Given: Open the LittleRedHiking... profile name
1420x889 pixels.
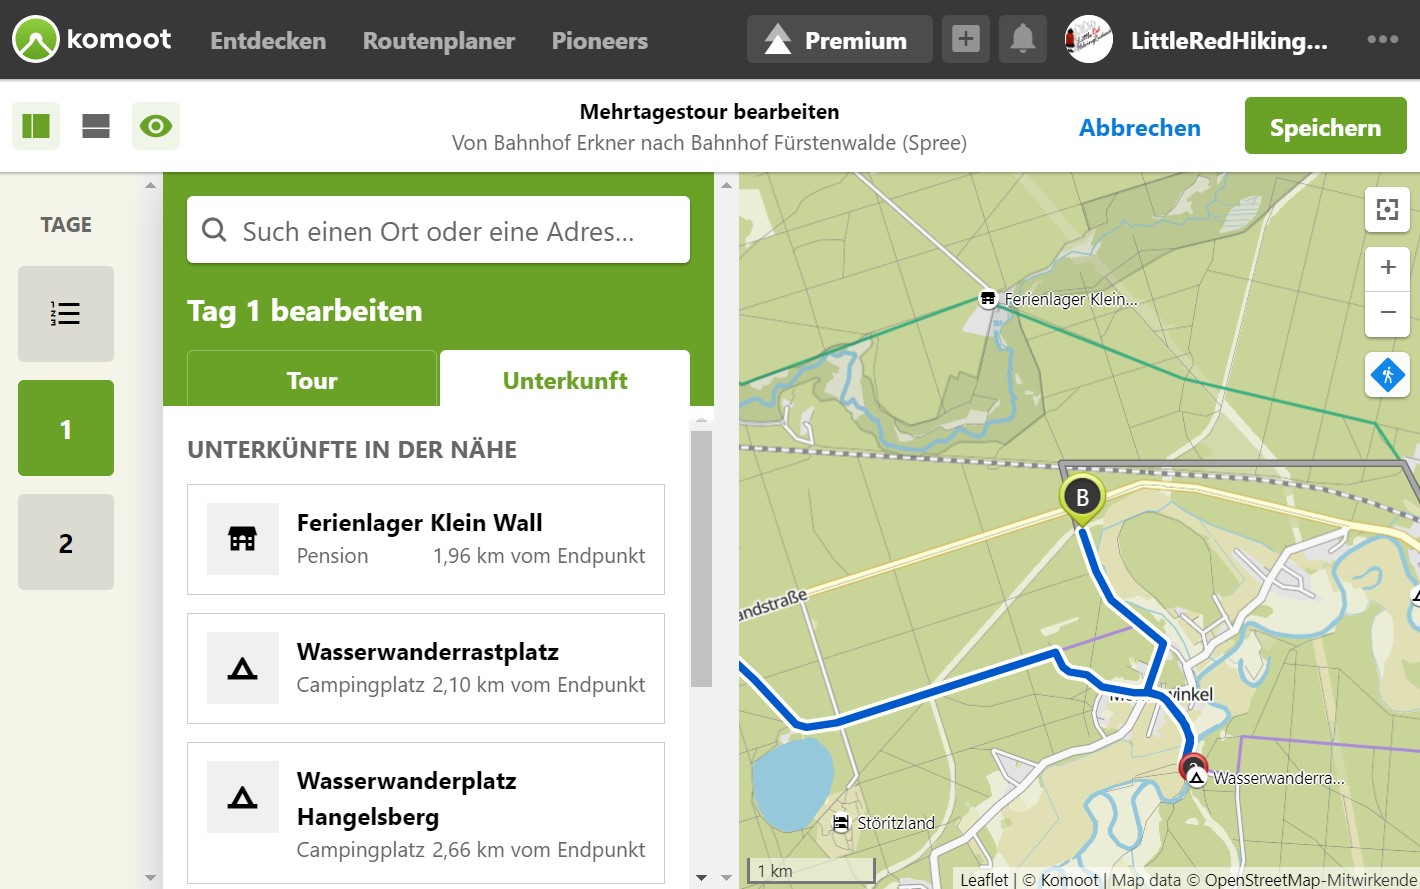Looking at the screenshot, I should click(x=1229, y=41).
